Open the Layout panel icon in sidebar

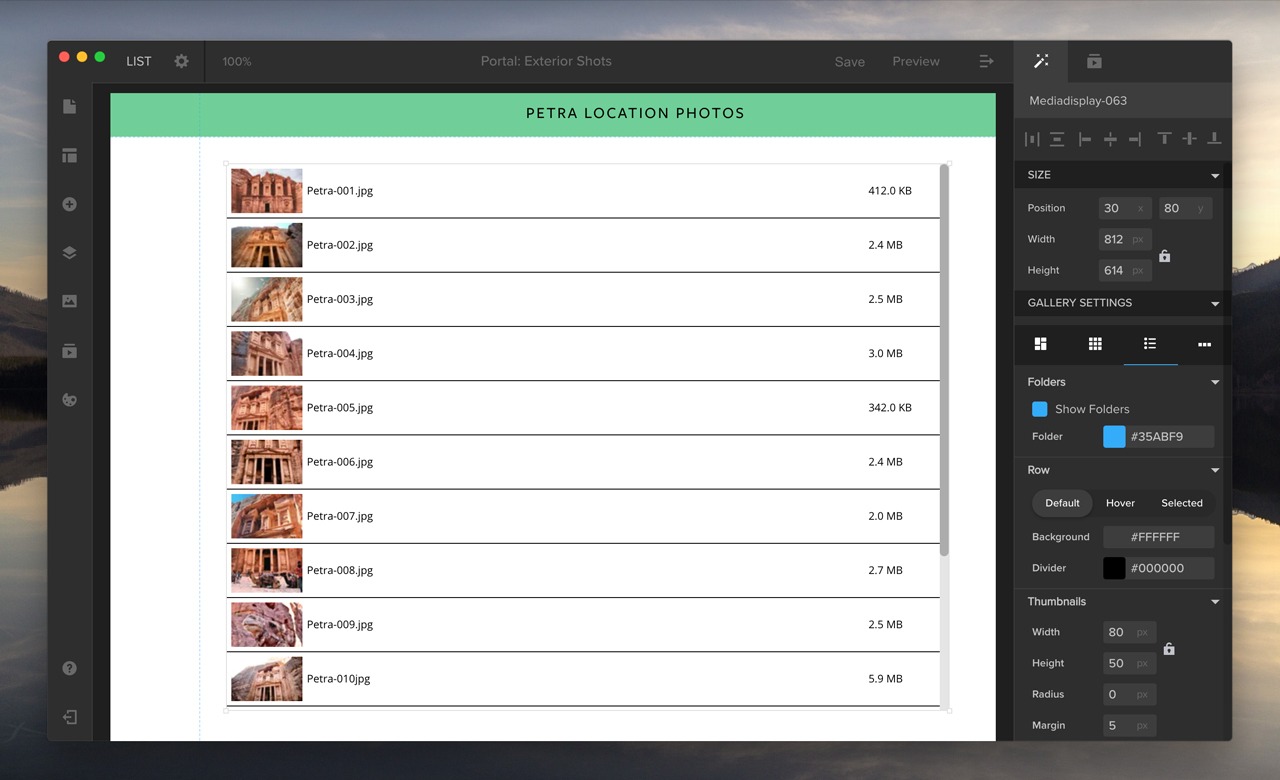(69, 155)
